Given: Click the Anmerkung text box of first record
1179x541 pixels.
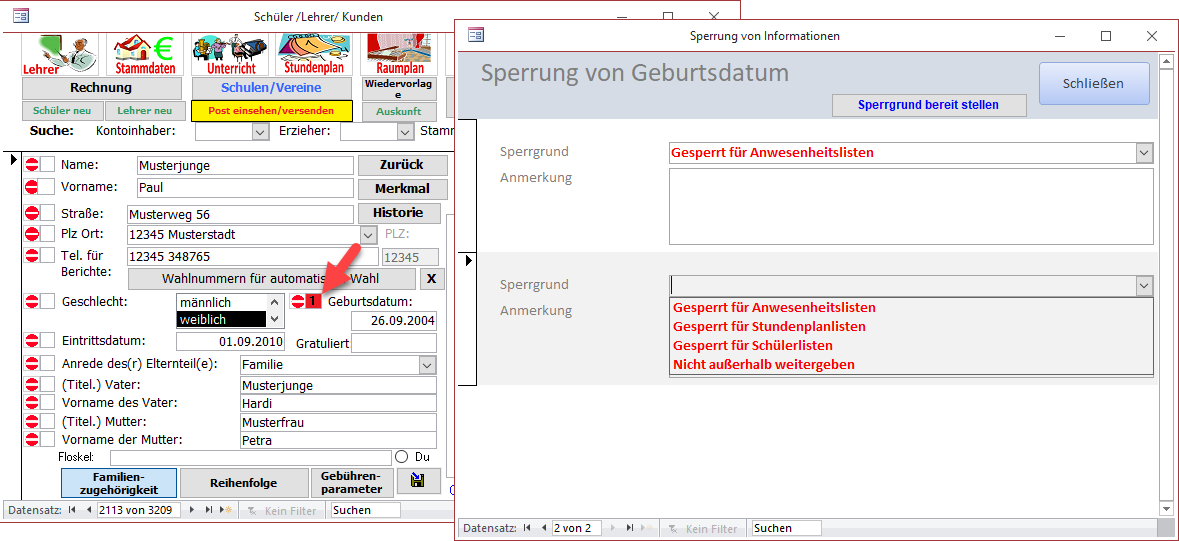Looking at the screenshot, I should coord(910,205).
